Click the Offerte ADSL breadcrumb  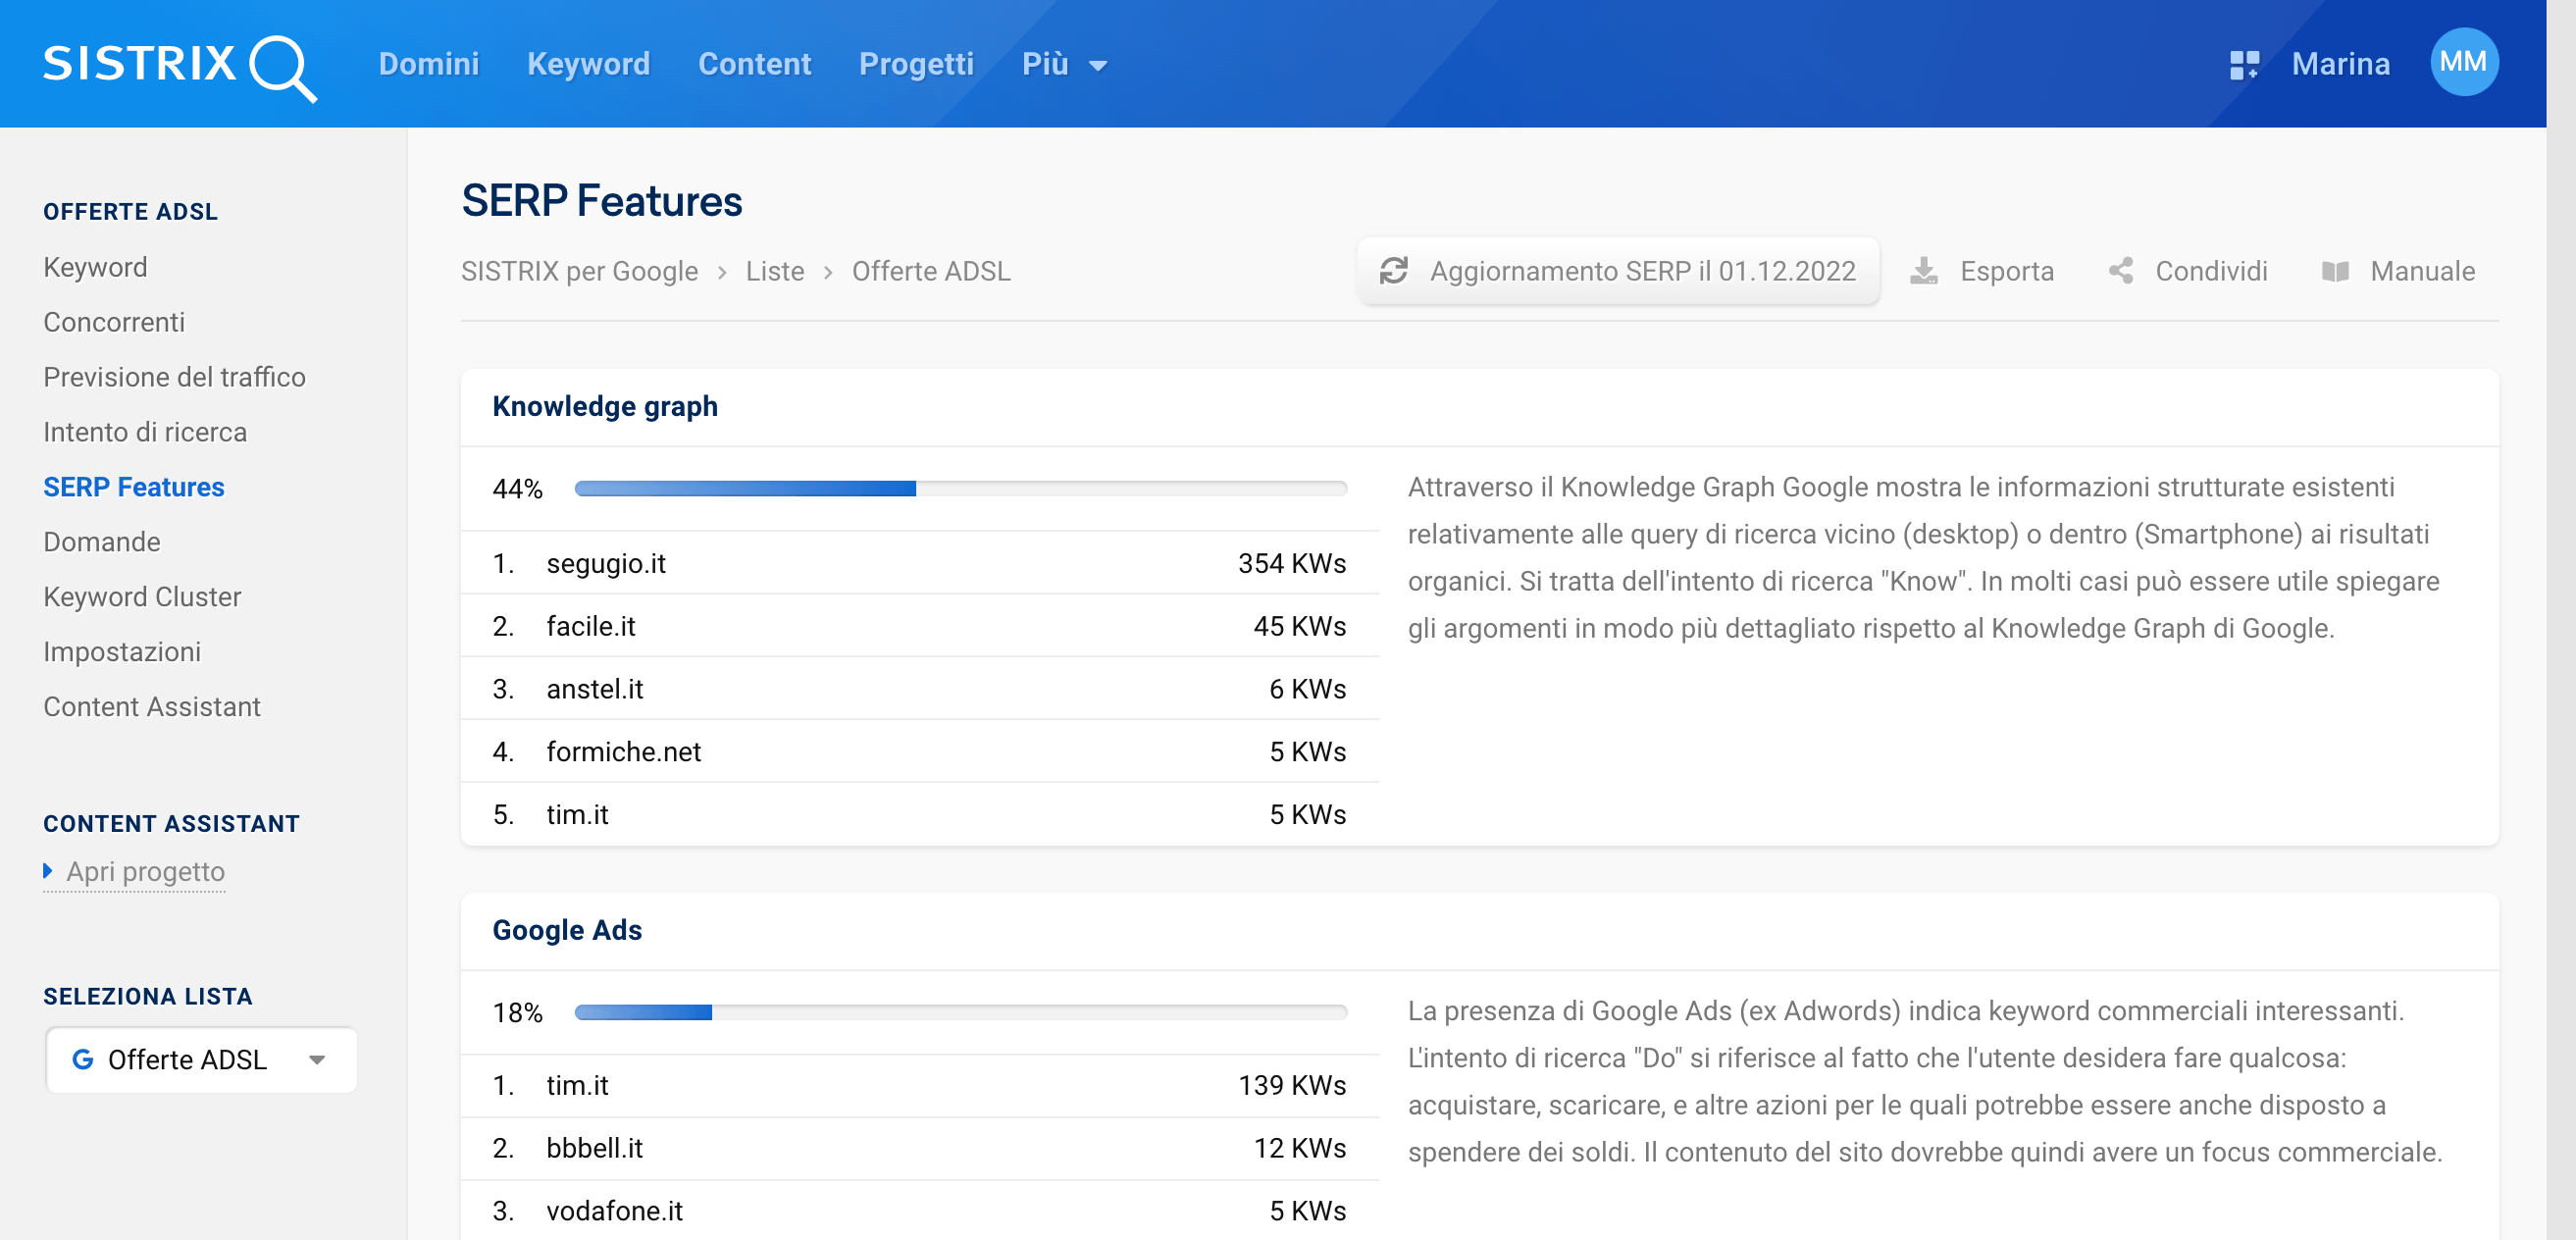931,271
